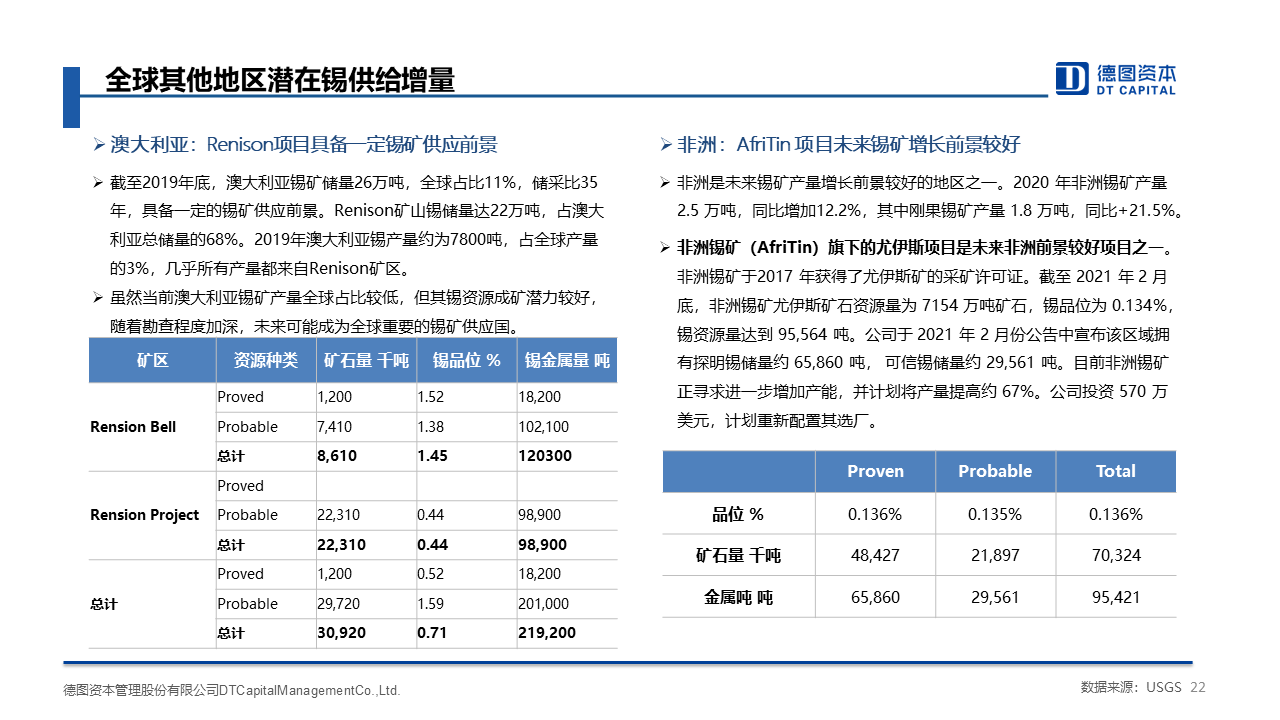Select cell value 29,720

coord(339,604)
